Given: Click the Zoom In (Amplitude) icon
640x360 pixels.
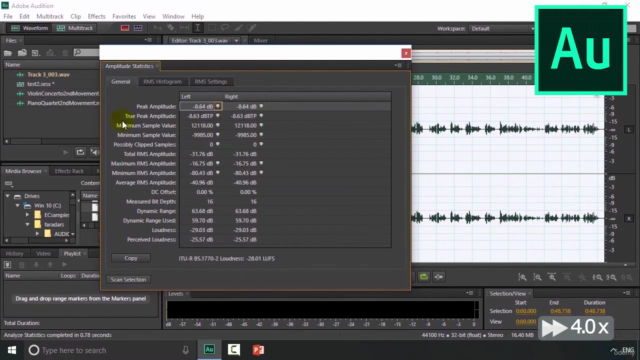Looking at the screenshot, I should [x=522, y=277].
